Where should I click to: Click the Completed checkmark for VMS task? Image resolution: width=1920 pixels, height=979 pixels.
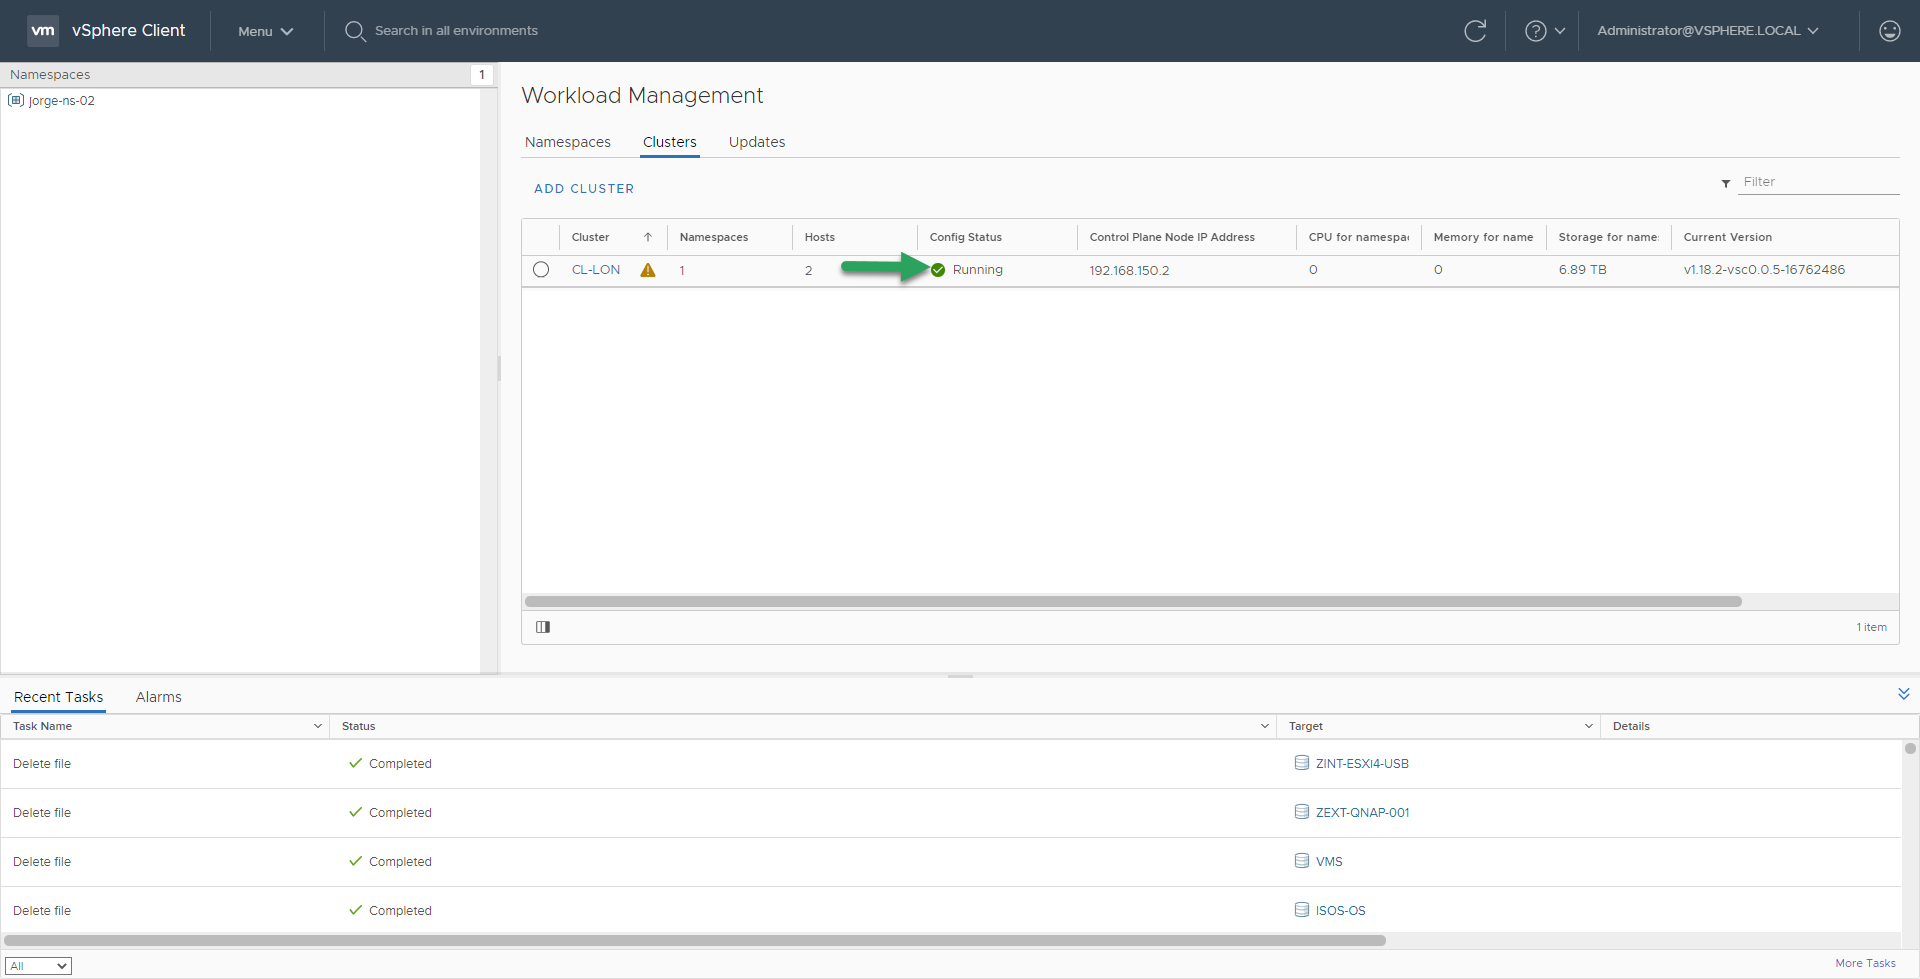click(x=355, y=861)
